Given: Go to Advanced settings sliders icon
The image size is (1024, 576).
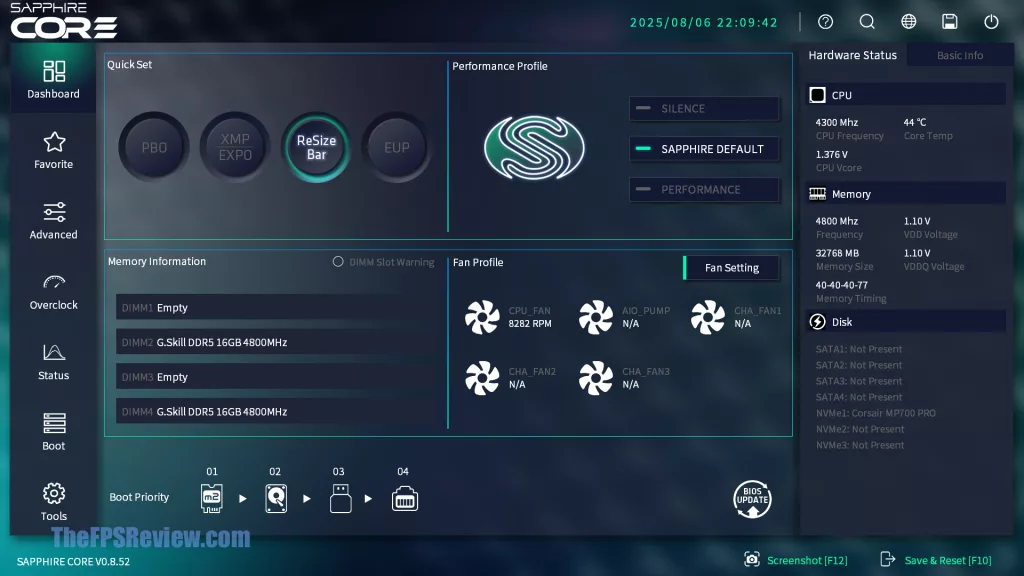Looking at the screenshot, I should [x=54, y=221].
